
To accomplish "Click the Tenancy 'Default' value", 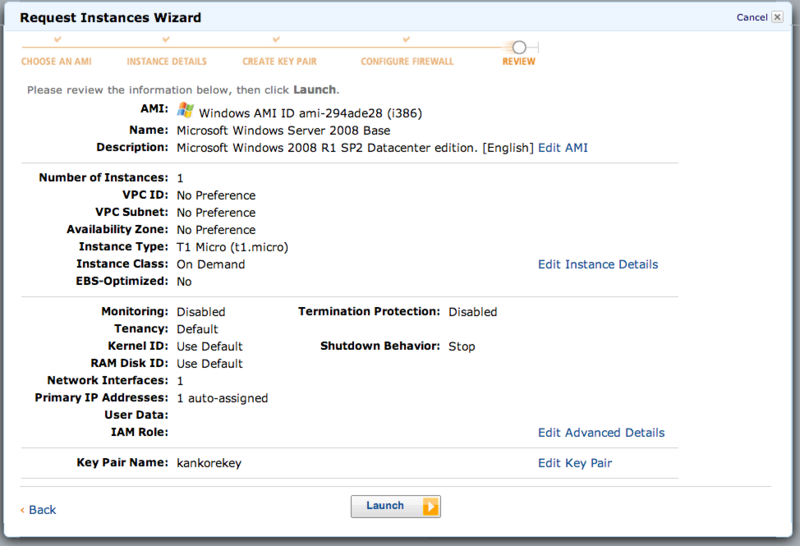I will 197,329.
